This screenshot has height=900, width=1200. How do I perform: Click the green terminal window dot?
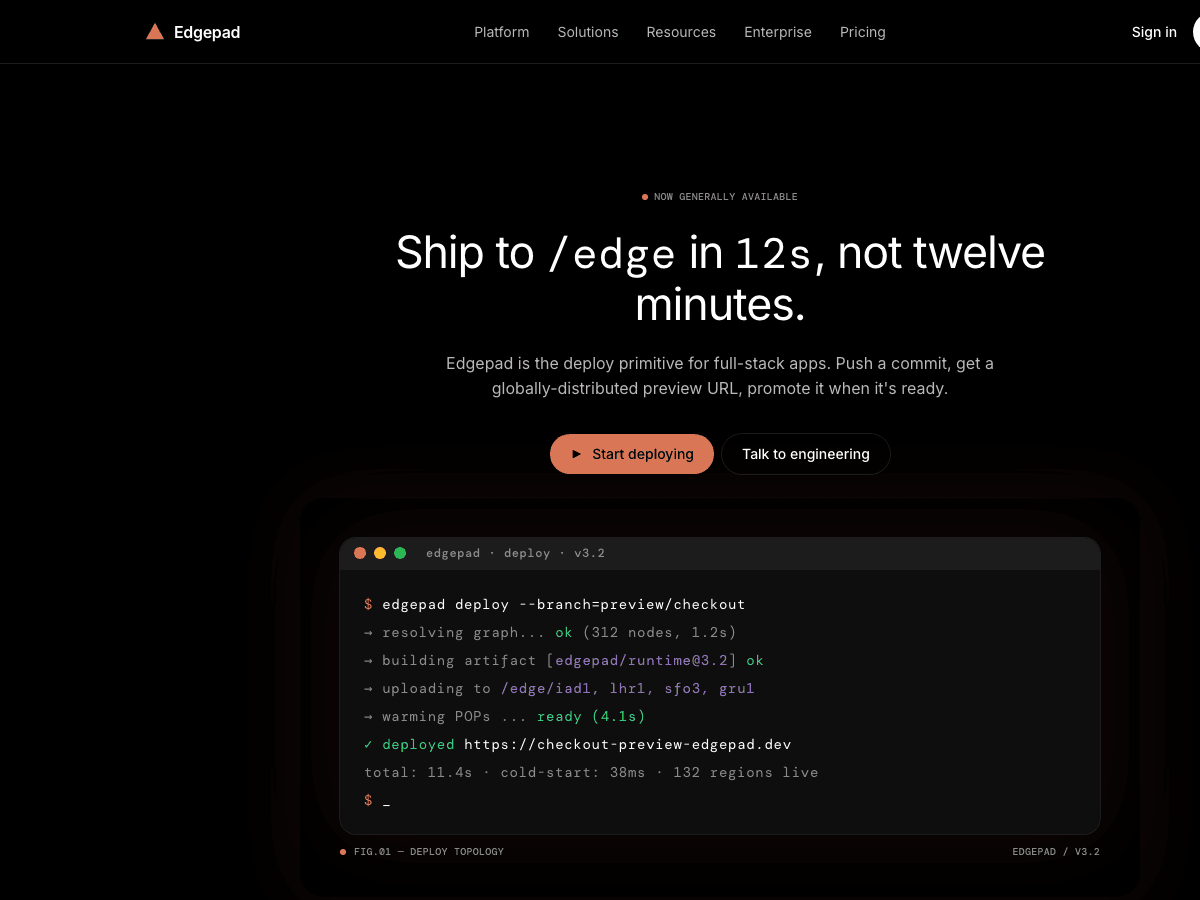point(400,553)
